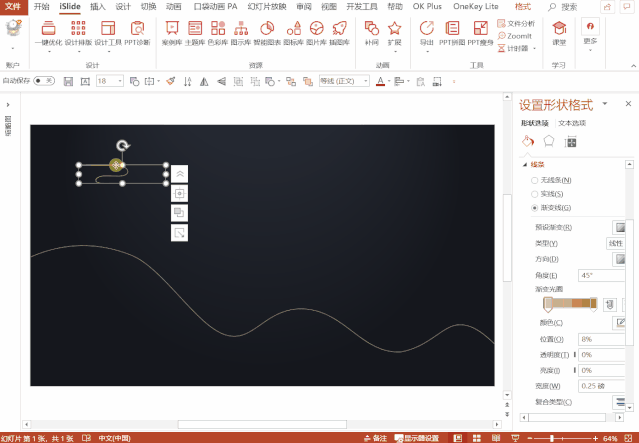Viewport: 639px width, 443px height.
Task: Open 插图库 illustration library
Action: tap(339, 33)
